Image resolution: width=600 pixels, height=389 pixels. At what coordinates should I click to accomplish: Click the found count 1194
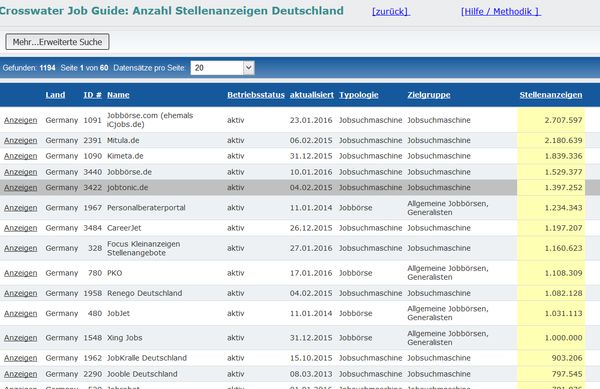(47, 68)
